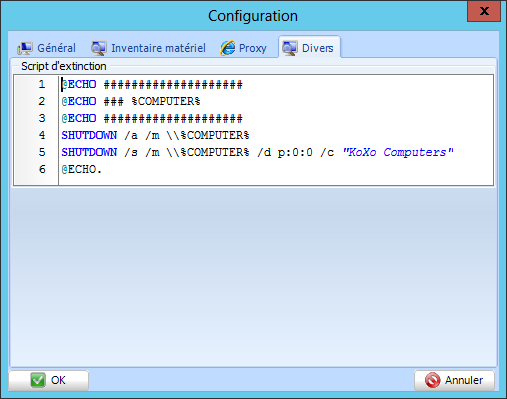Click the Divers tab monitor icon
The width and height of the screenshot is (507, 399).
289,48
